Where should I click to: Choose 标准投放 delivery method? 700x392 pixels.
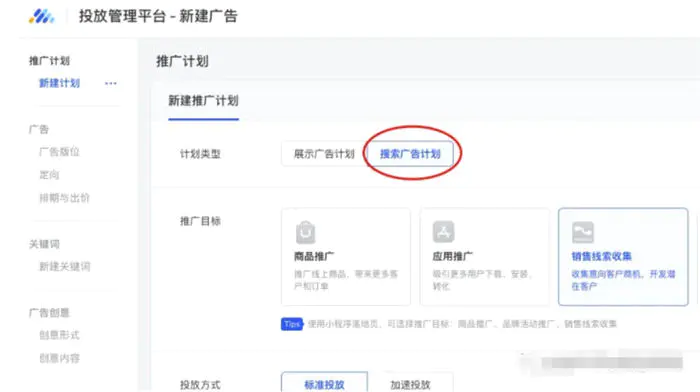tap(325, 384)
